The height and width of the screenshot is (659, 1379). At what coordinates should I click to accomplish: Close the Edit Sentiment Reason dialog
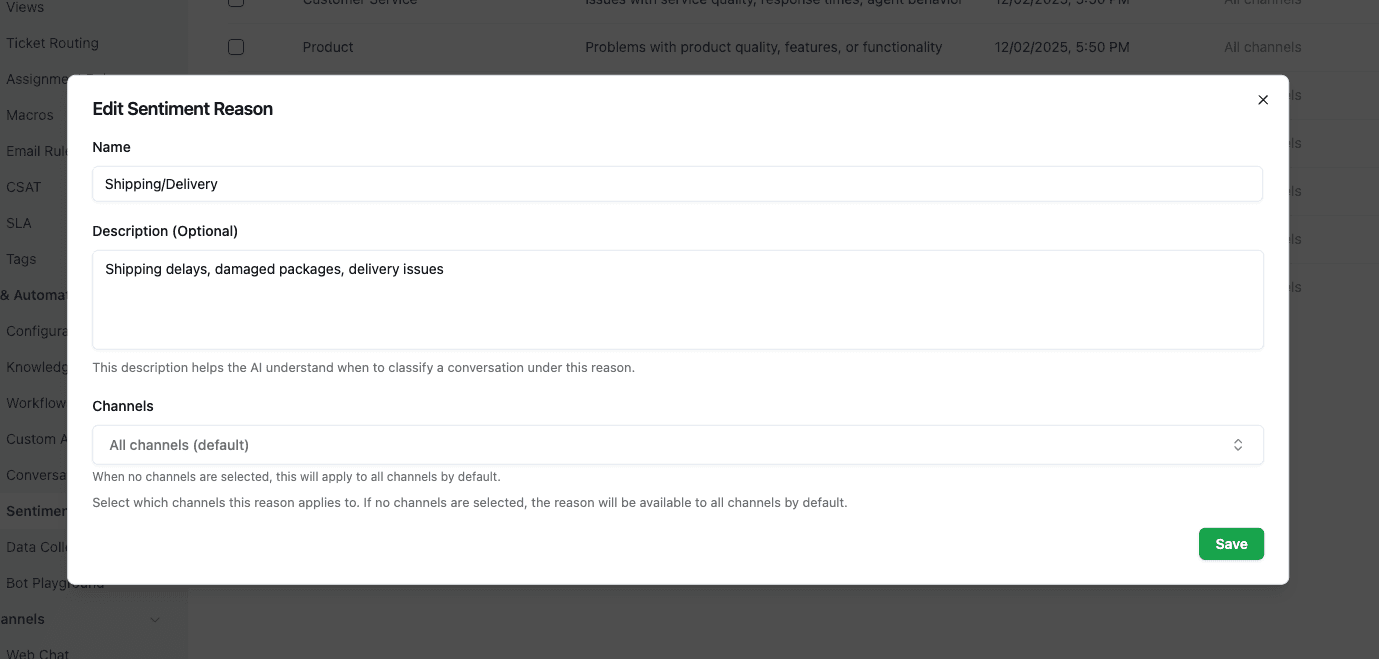(1263, 100)
